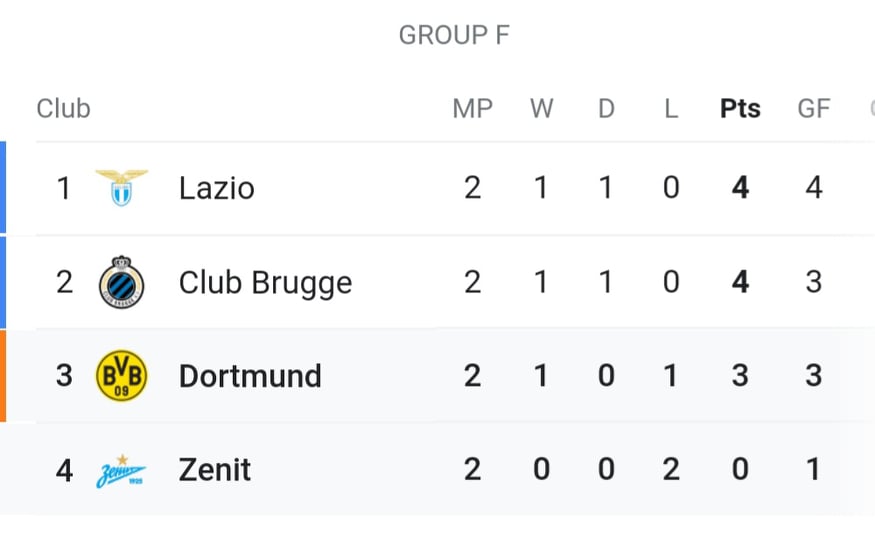Open the Club Brugge team link
The width and height of the screenshot is (875, 534).
pyautogui.click(x=266, y=283)
